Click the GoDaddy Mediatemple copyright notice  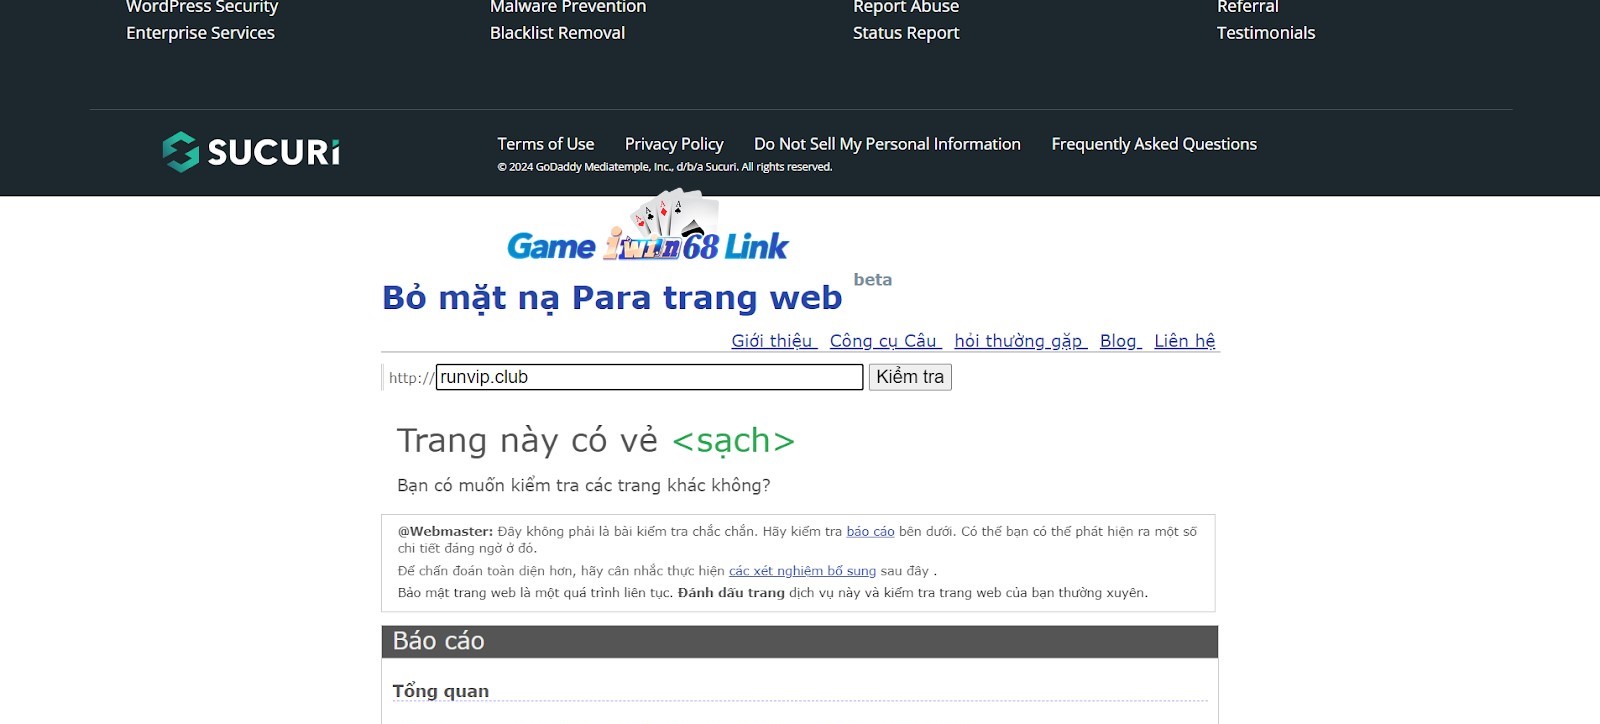[664, 167]
